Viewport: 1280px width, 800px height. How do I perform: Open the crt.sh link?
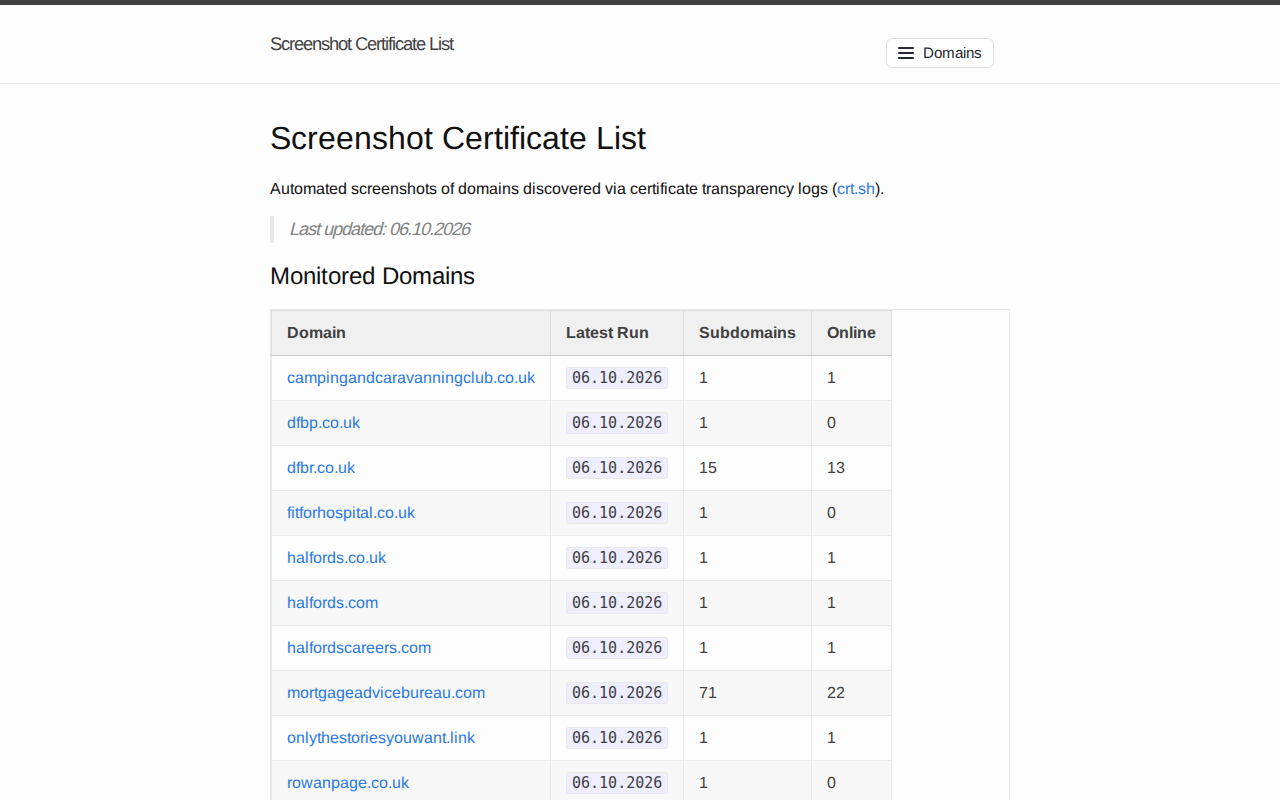click(856, 188)
